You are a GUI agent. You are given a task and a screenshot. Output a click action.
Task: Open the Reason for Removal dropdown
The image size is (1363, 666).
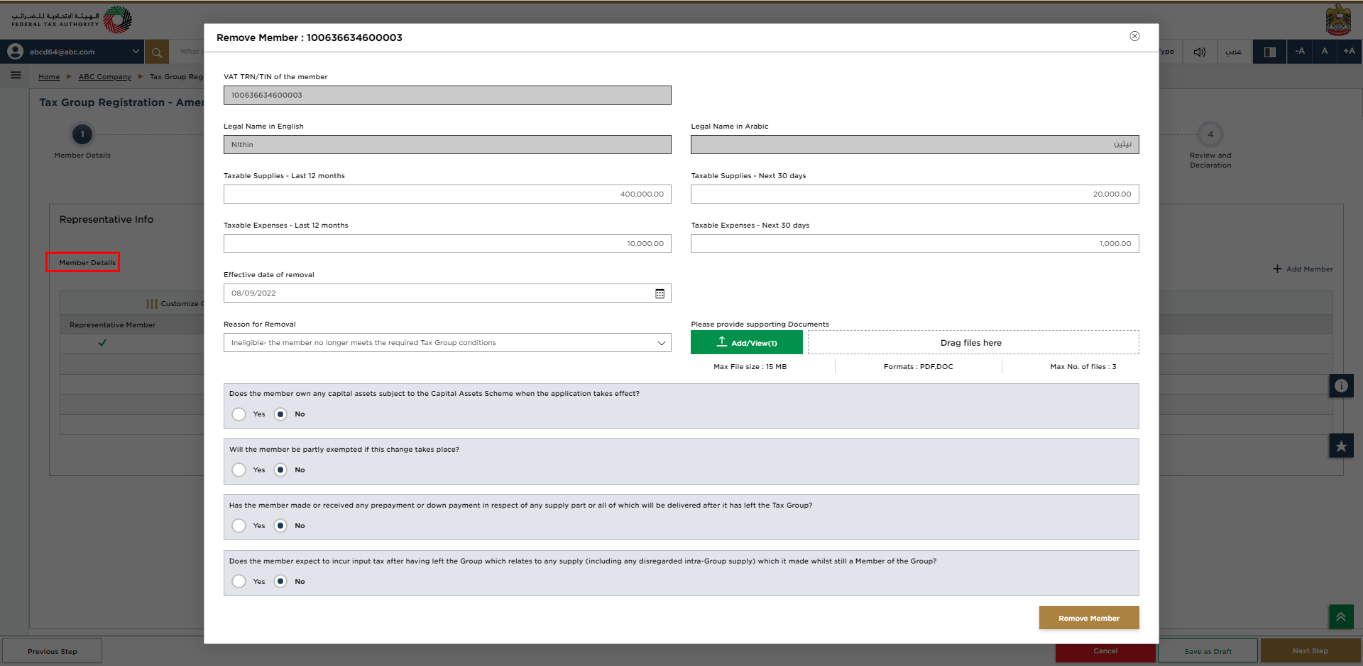[447, 343]
